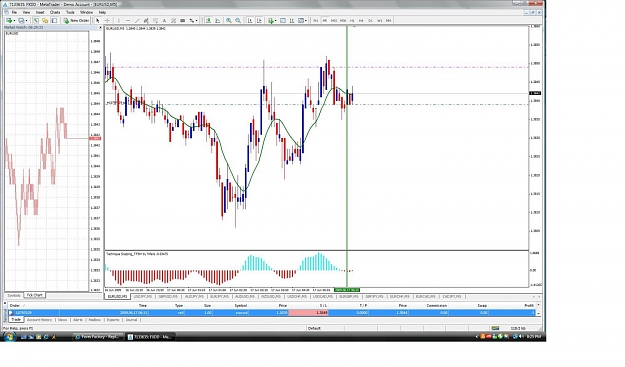This screenshot has height=367, width=625.
Task: Open the indicators list icon
Action: [x=271, y=20]
